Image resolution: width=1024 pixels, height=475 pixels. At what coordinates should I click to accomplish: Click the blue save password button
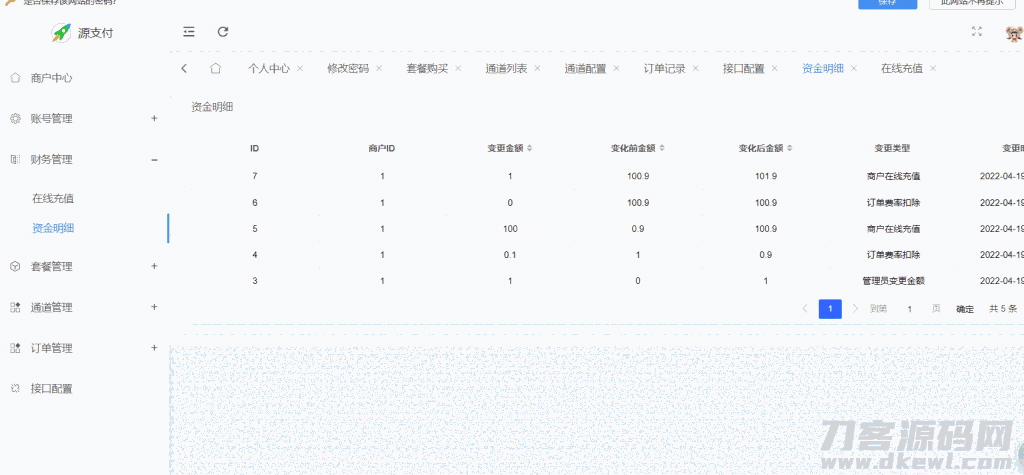click(888, 4)
